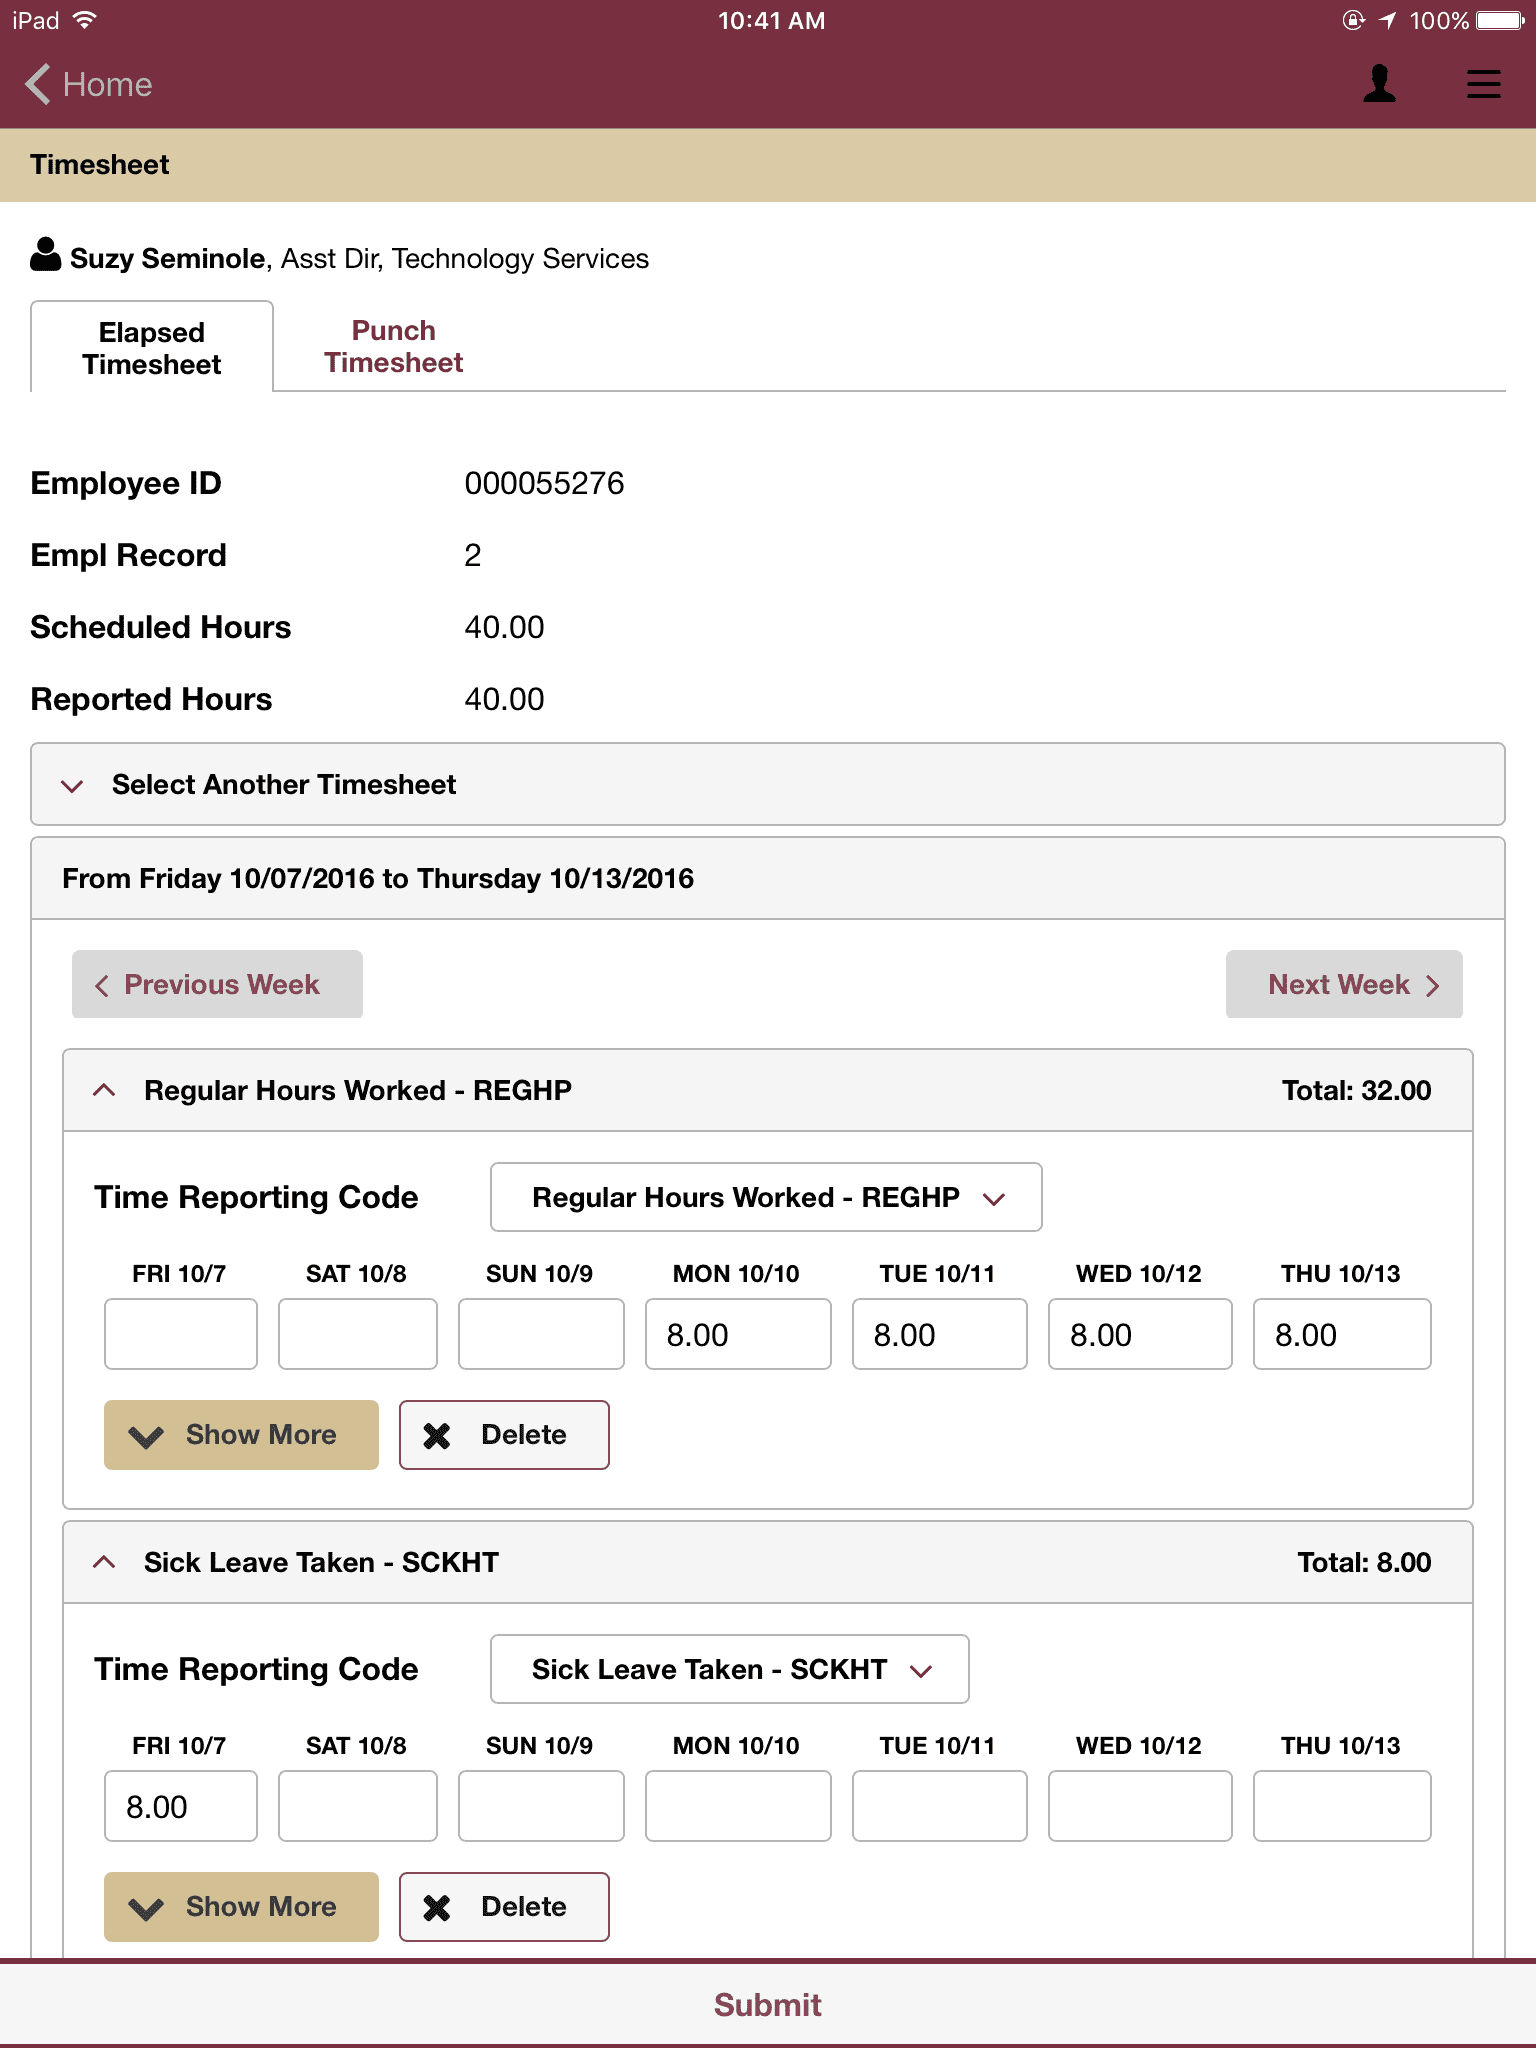The height and width of the screenshot is (2048, 1536).
Task: Click Sick Leave SAT 10/8 field
Action: 358,1806
